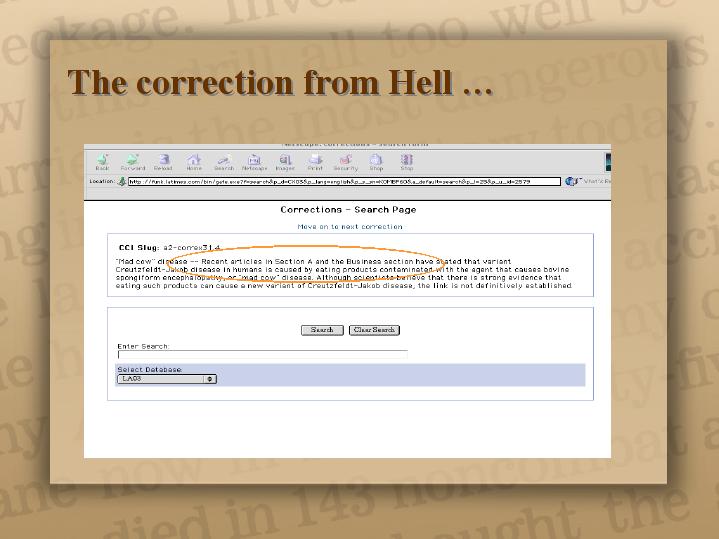Image resolution: width=719 pixels, height=539 pixels.
Task: Click into the Enter Search text field
Action: 263,355
